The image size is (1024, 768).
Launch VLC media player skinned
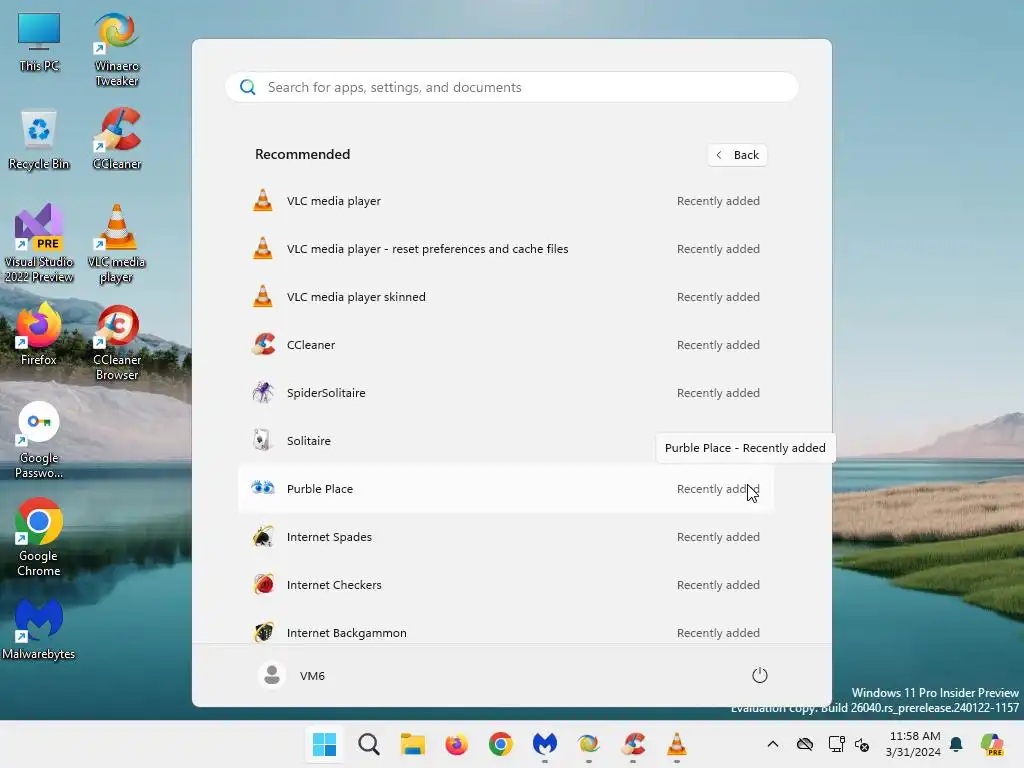(x=505, y=297)
